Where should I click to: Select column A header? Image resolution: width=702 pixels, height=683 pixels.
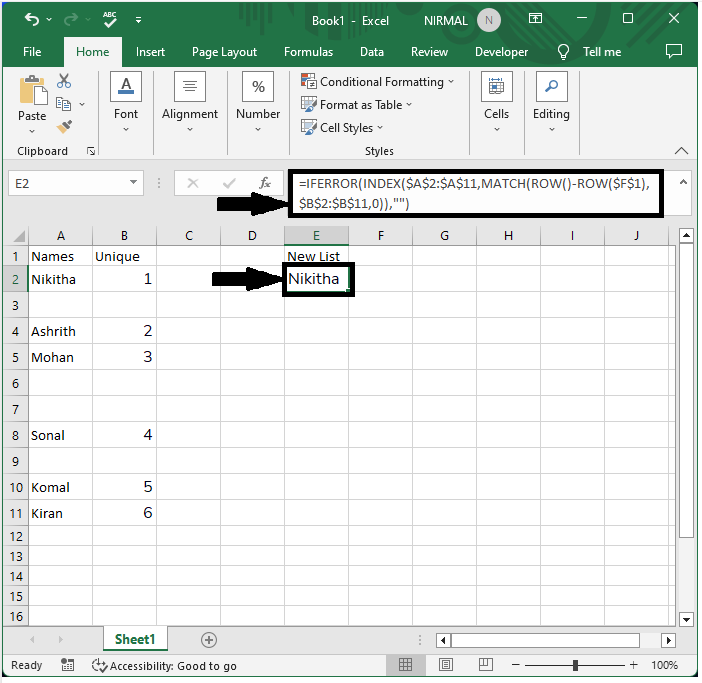(x=60, y=236)
